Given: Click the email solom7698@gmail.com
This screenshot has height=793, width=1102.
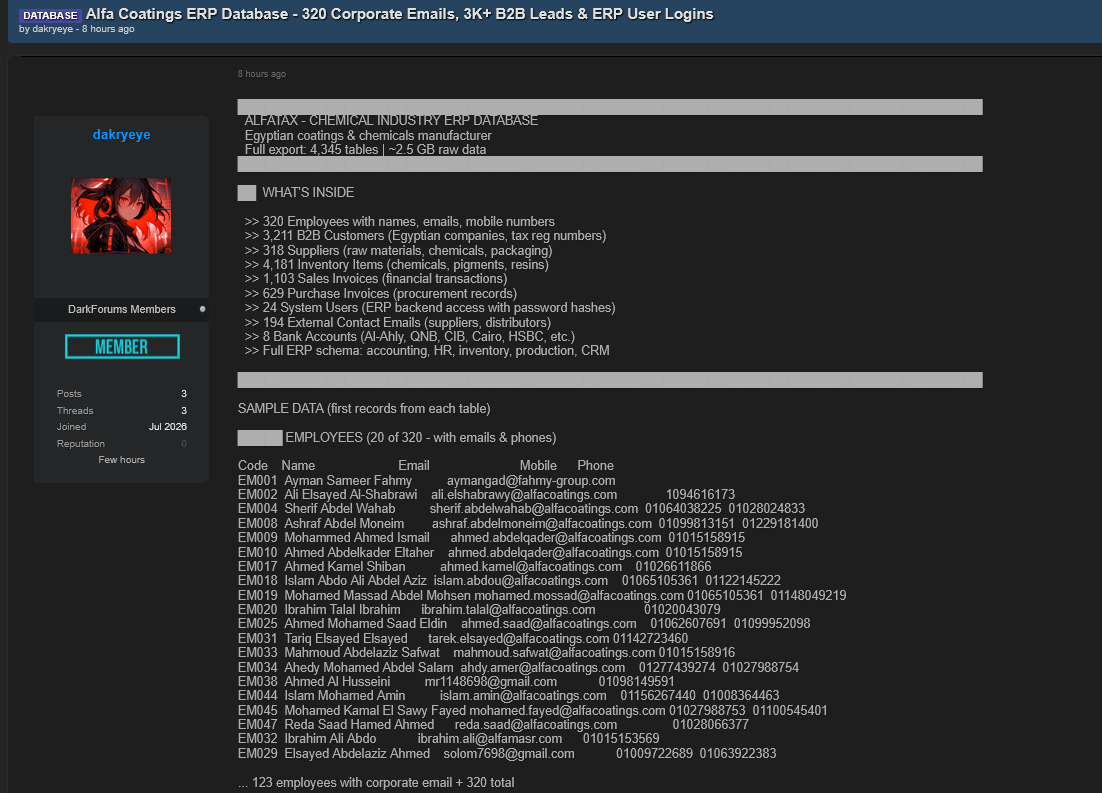Looking at the screenshot, I should (x=509, y=754).
